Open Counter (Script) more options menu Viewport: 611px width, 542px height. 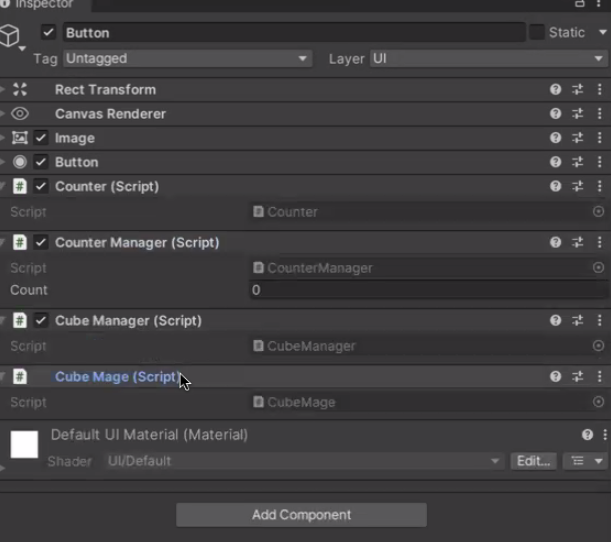click(x=599, y=186)
